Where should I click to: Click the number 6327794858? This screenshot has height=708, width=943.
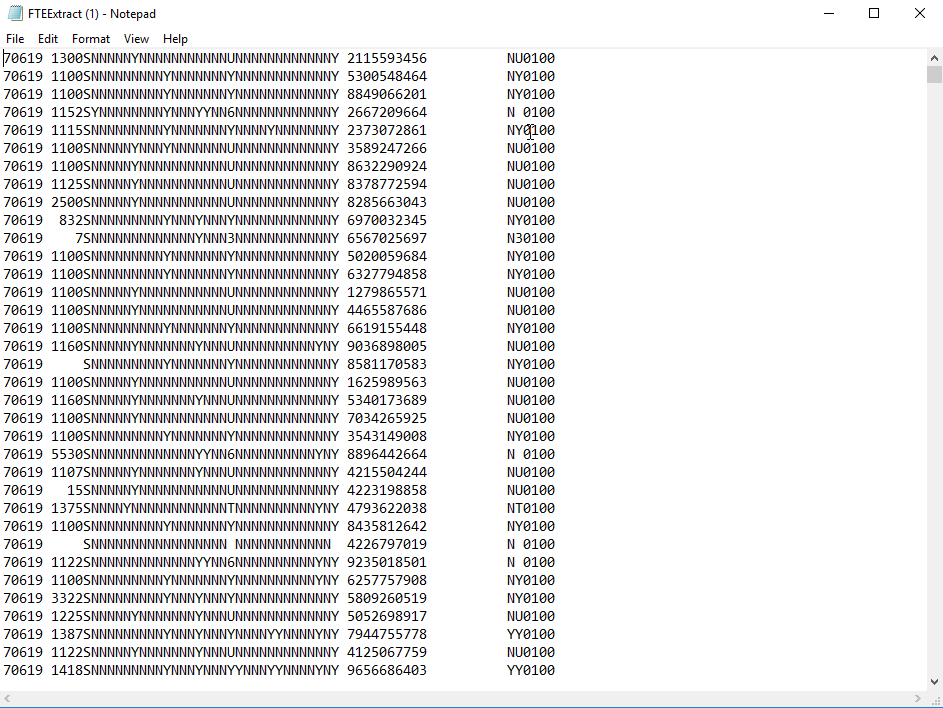(387, 274)
